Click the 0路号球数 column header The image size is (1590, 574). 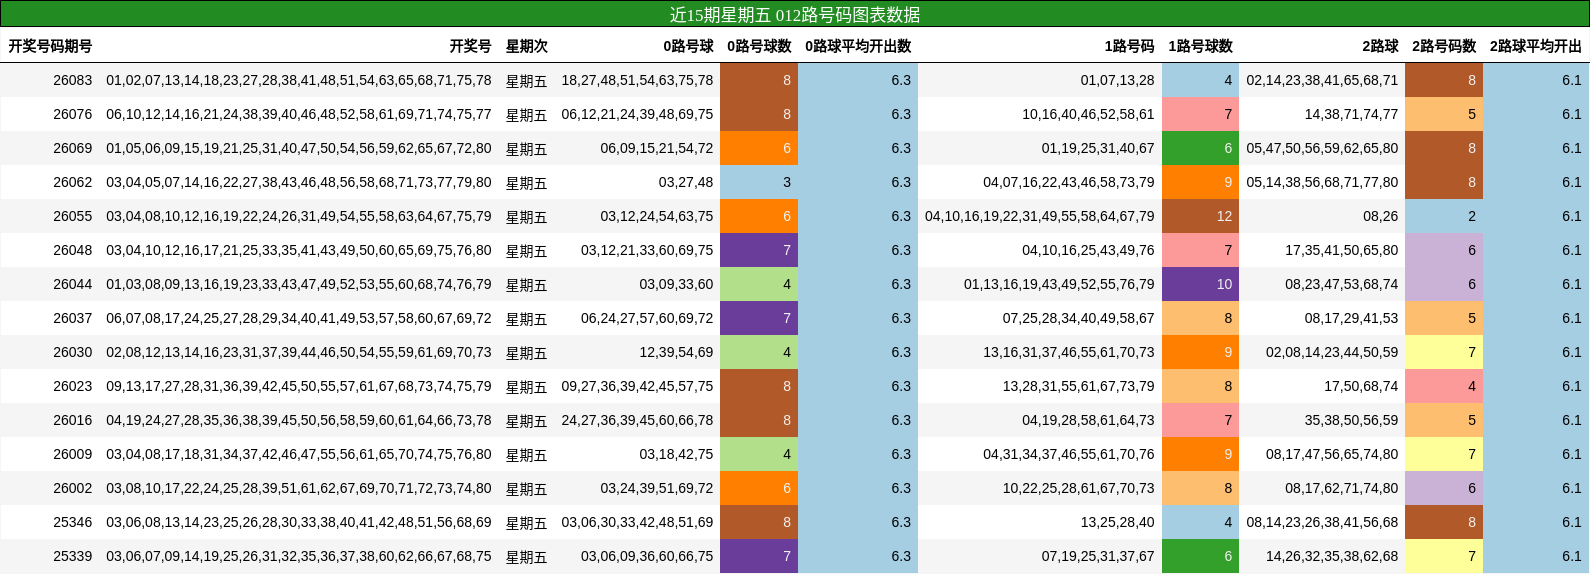click(759, 46)
